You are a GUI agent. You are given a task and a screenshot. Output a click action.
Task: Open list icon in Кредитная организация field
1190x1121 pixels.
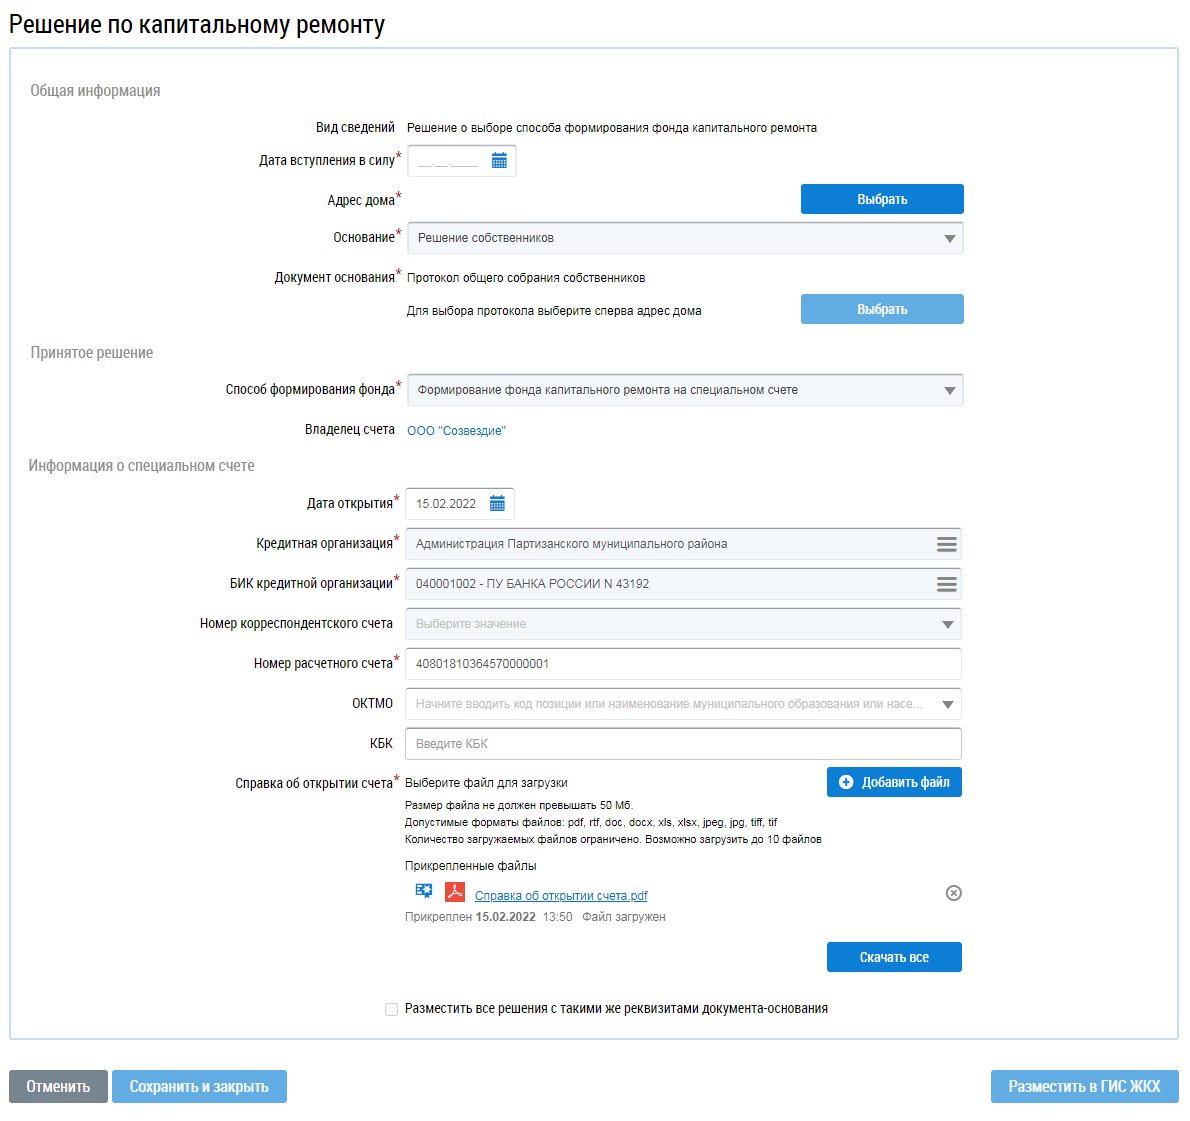[946, 544]
